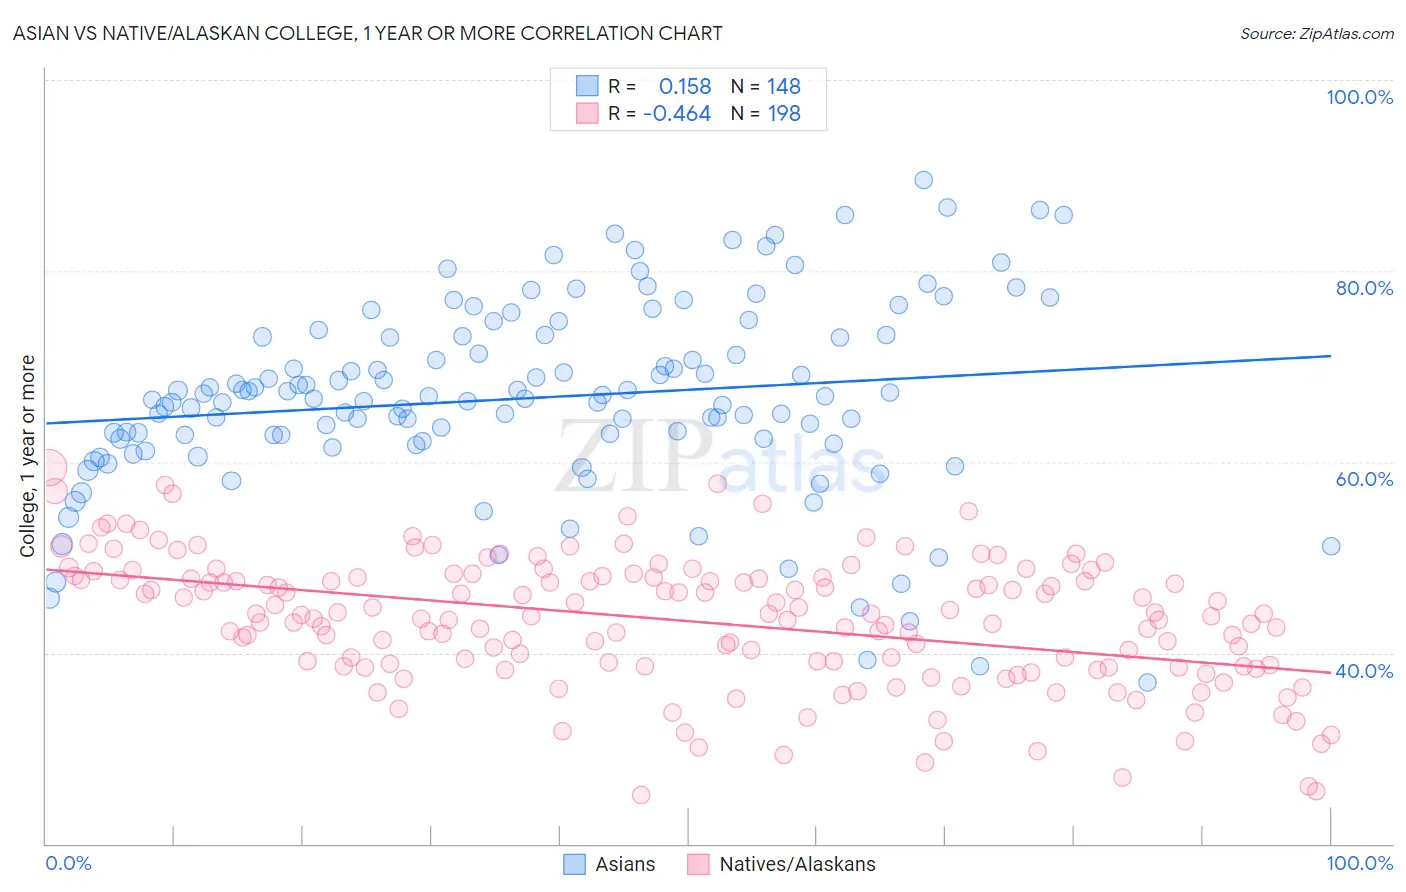Click the chart title text
Image resolution: width=1406 pixels, height=892 pixels.
[367, 33]
